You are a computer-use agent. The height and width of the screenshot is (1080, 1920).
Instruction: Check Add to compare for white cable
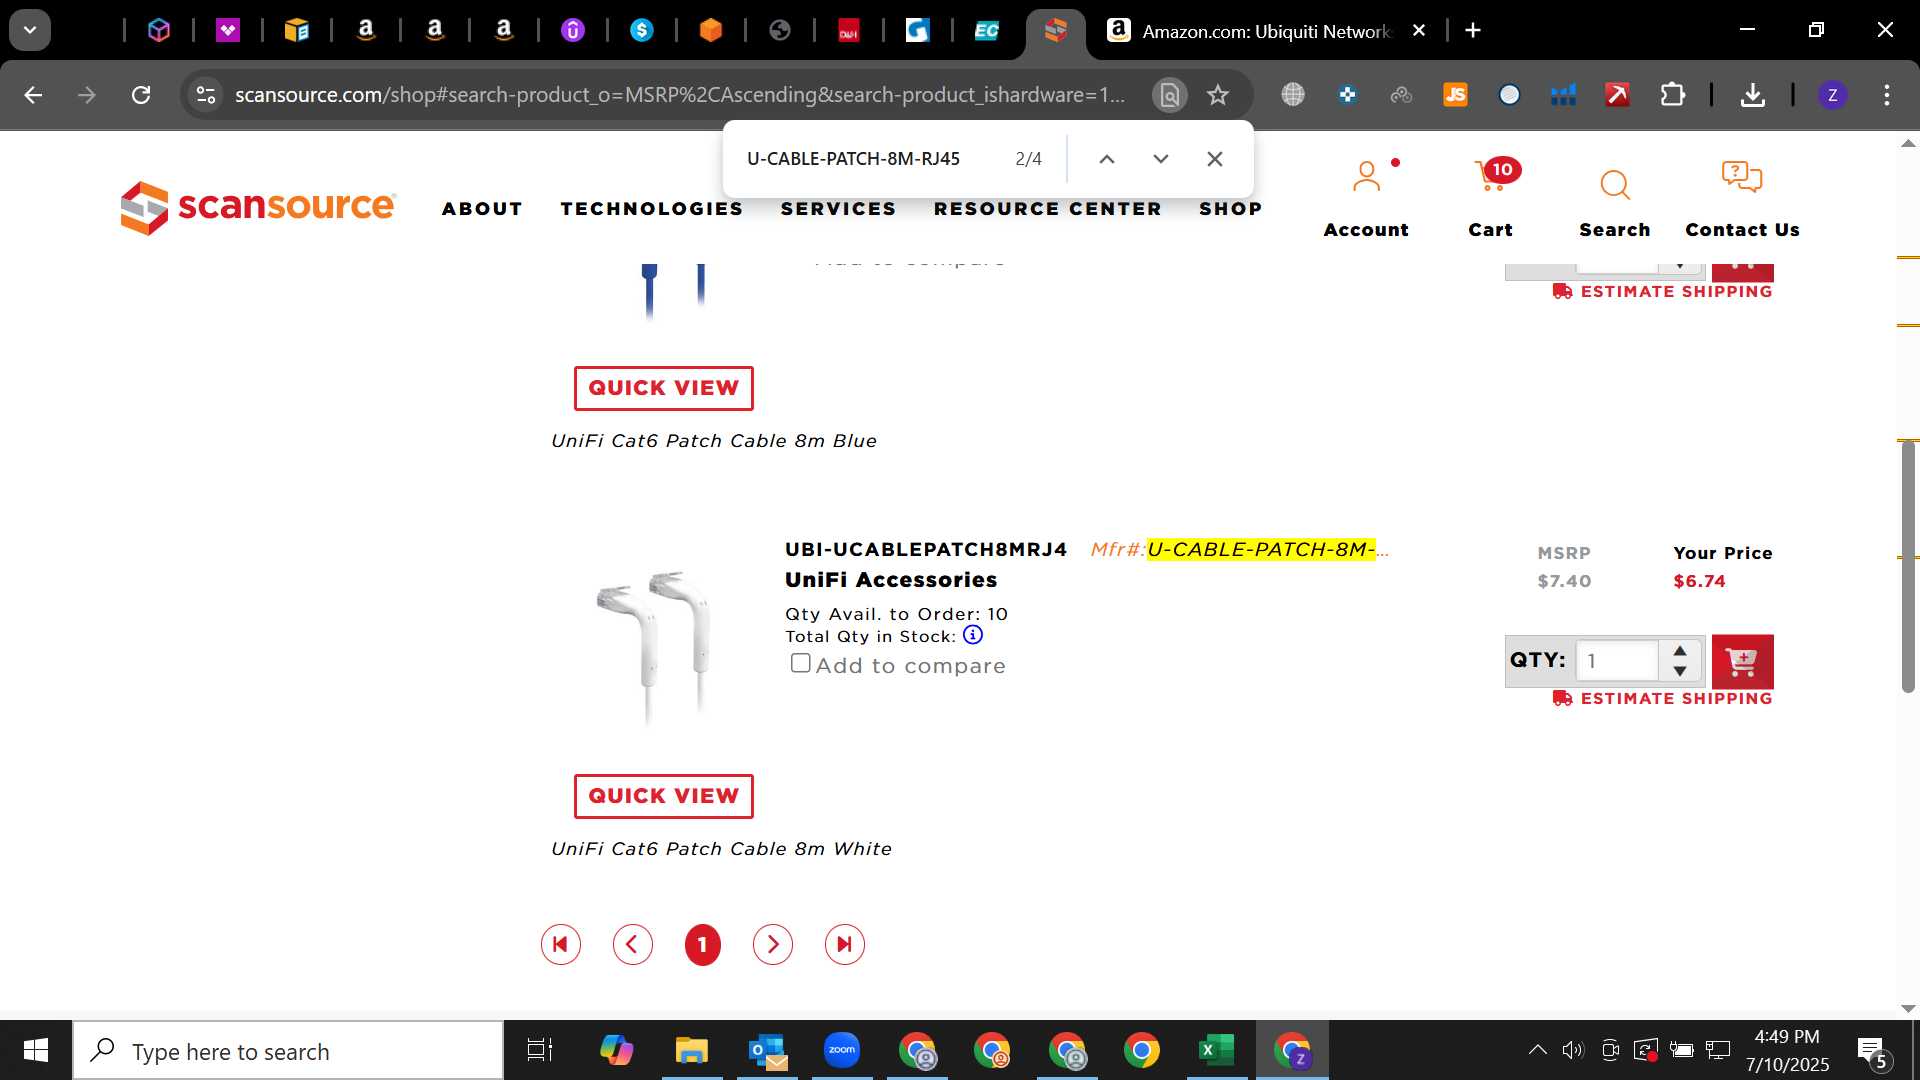click(x=800, y=663)
